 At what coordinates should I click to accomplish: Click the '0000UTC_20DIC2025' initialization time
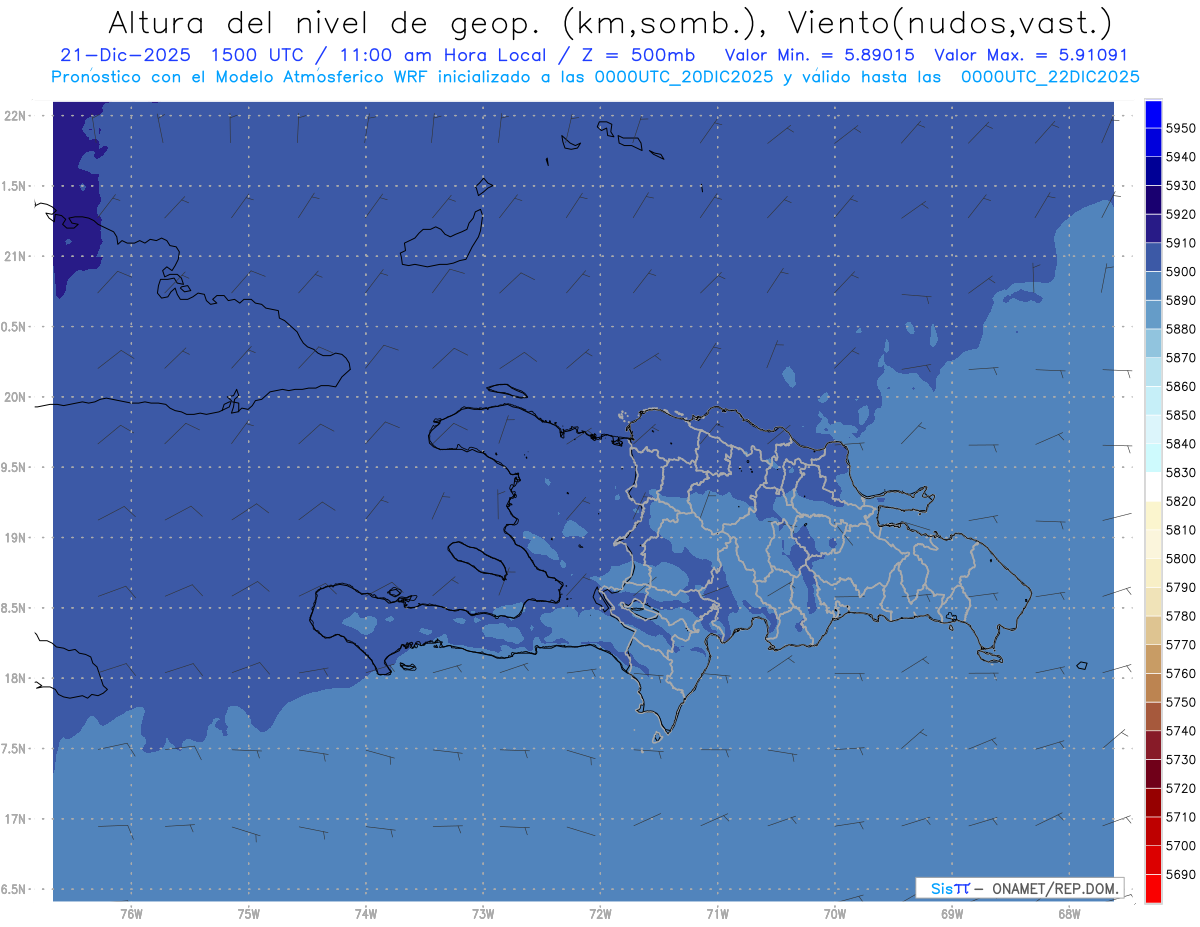[x=684, y=77]
